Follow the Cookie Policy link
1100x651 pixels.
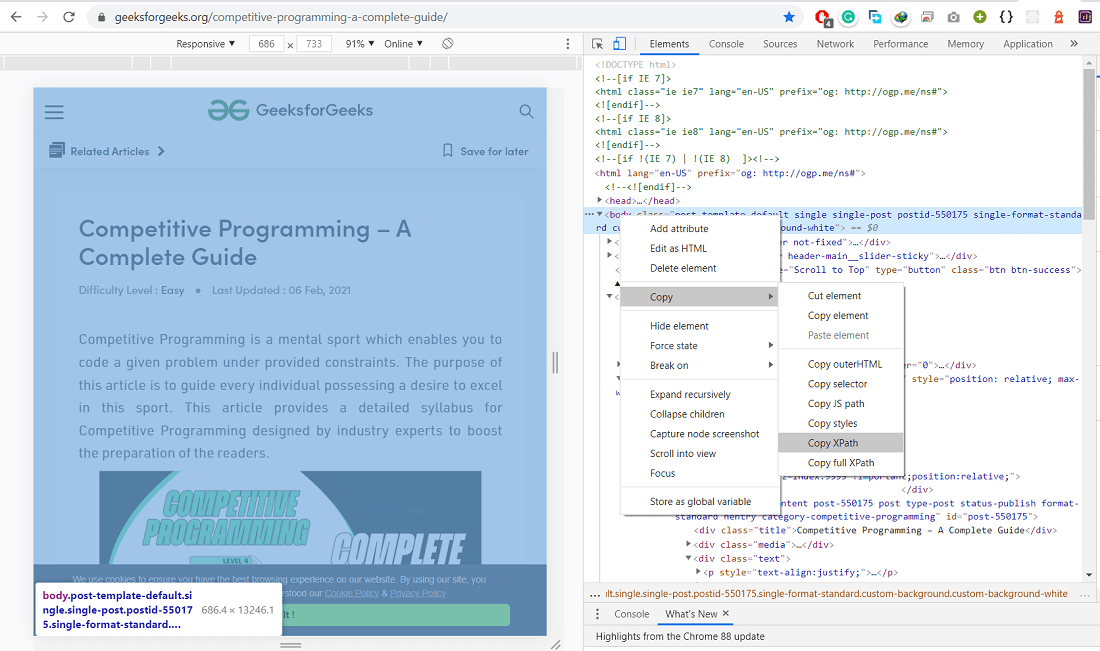coord(351,593)
